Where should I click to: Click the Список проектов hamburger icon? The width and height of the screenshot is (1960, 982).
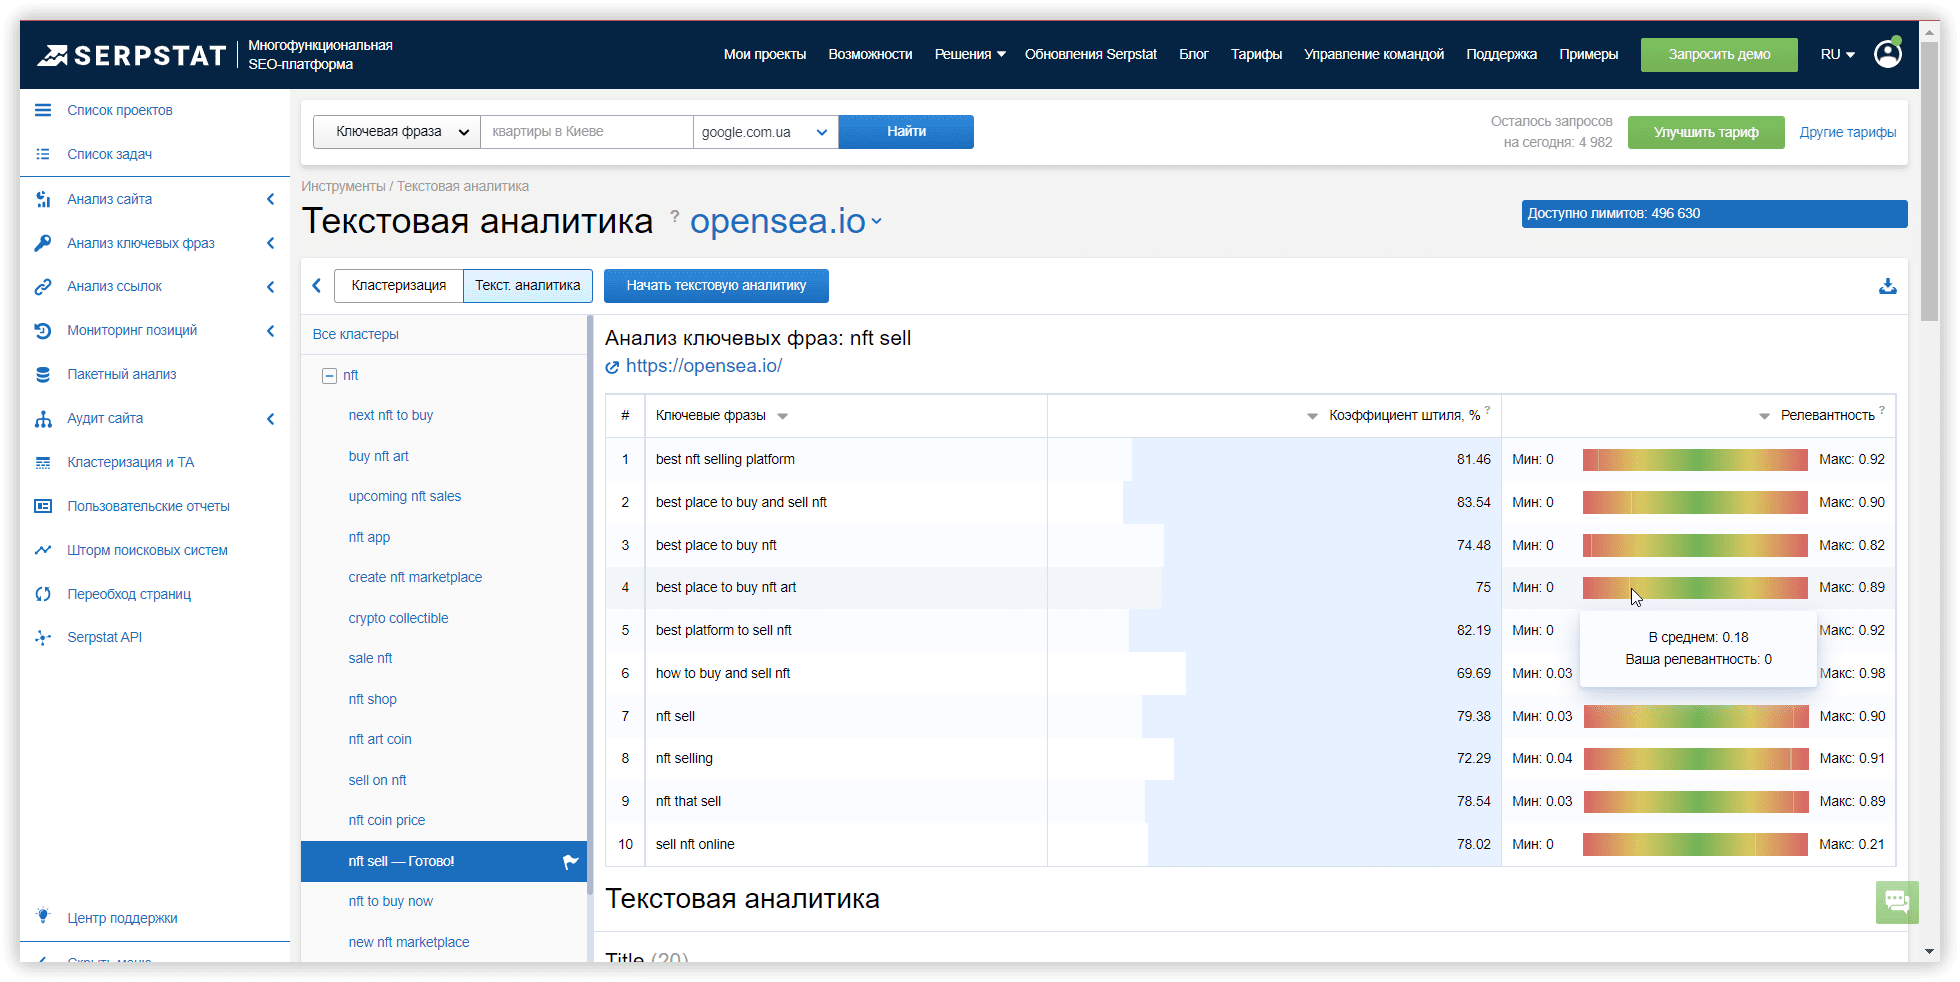[x=43, y=110]
